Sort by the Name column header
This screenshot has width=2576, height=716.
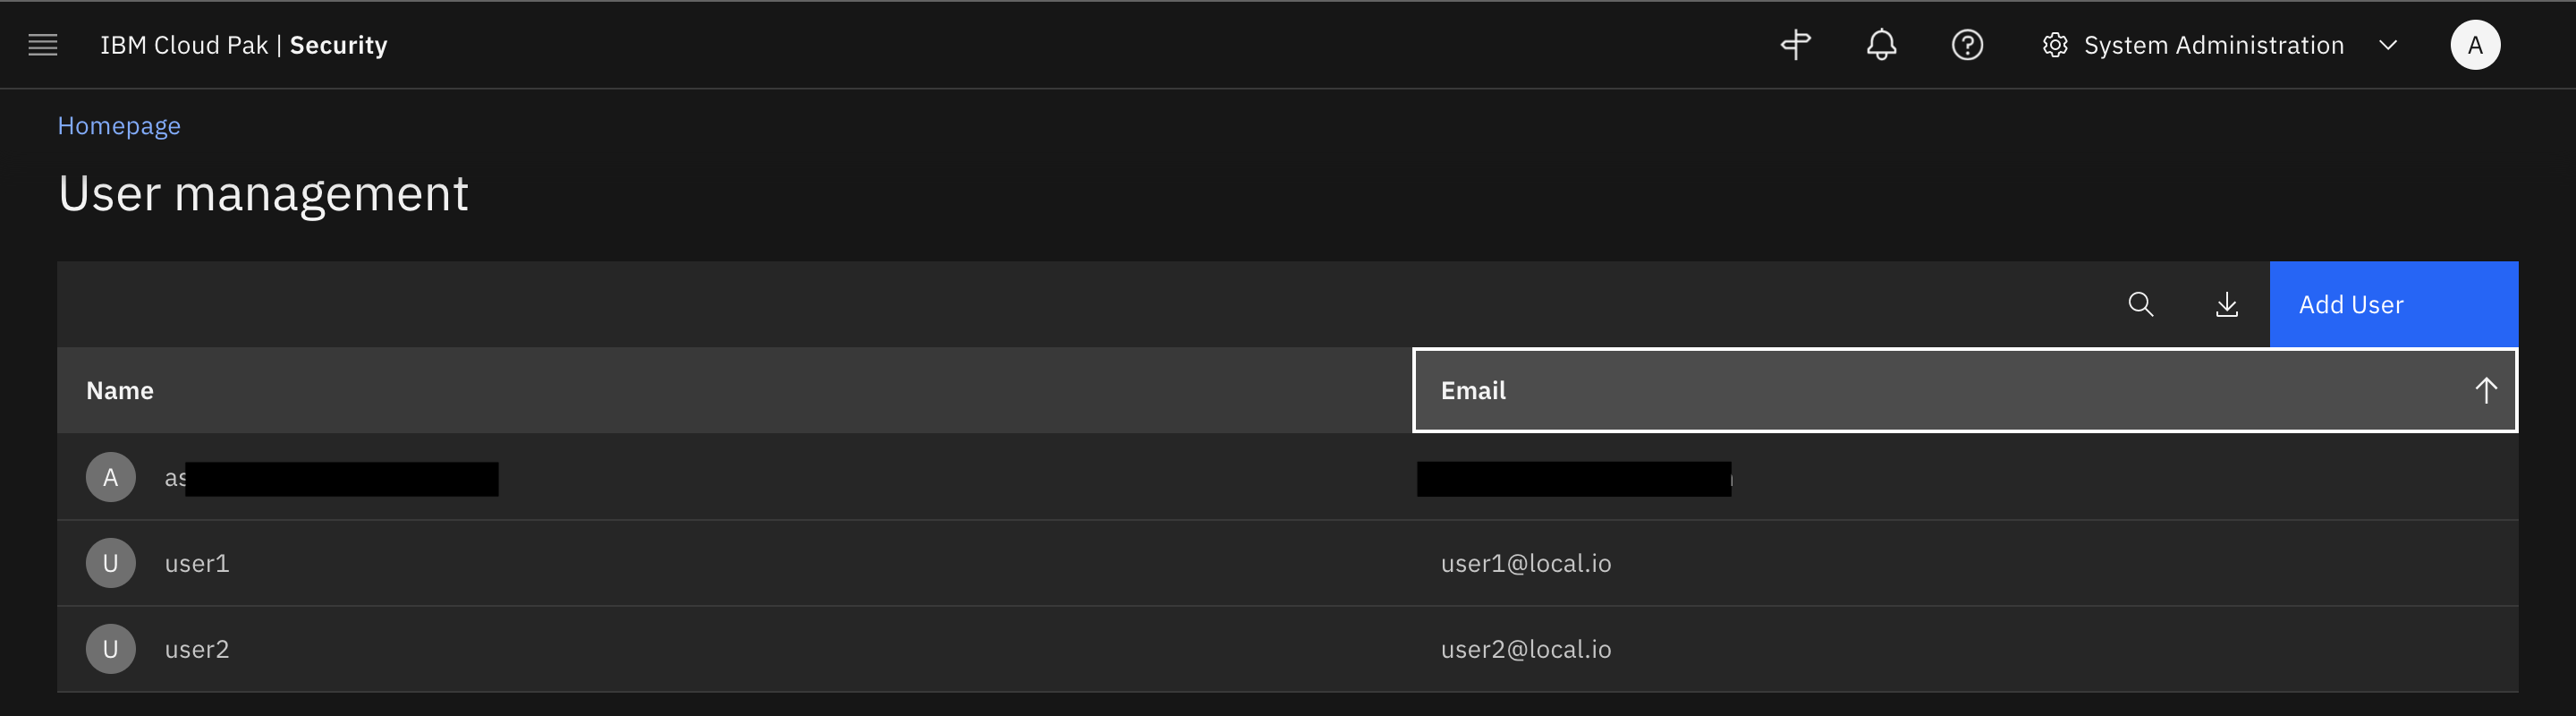[120, 391]
